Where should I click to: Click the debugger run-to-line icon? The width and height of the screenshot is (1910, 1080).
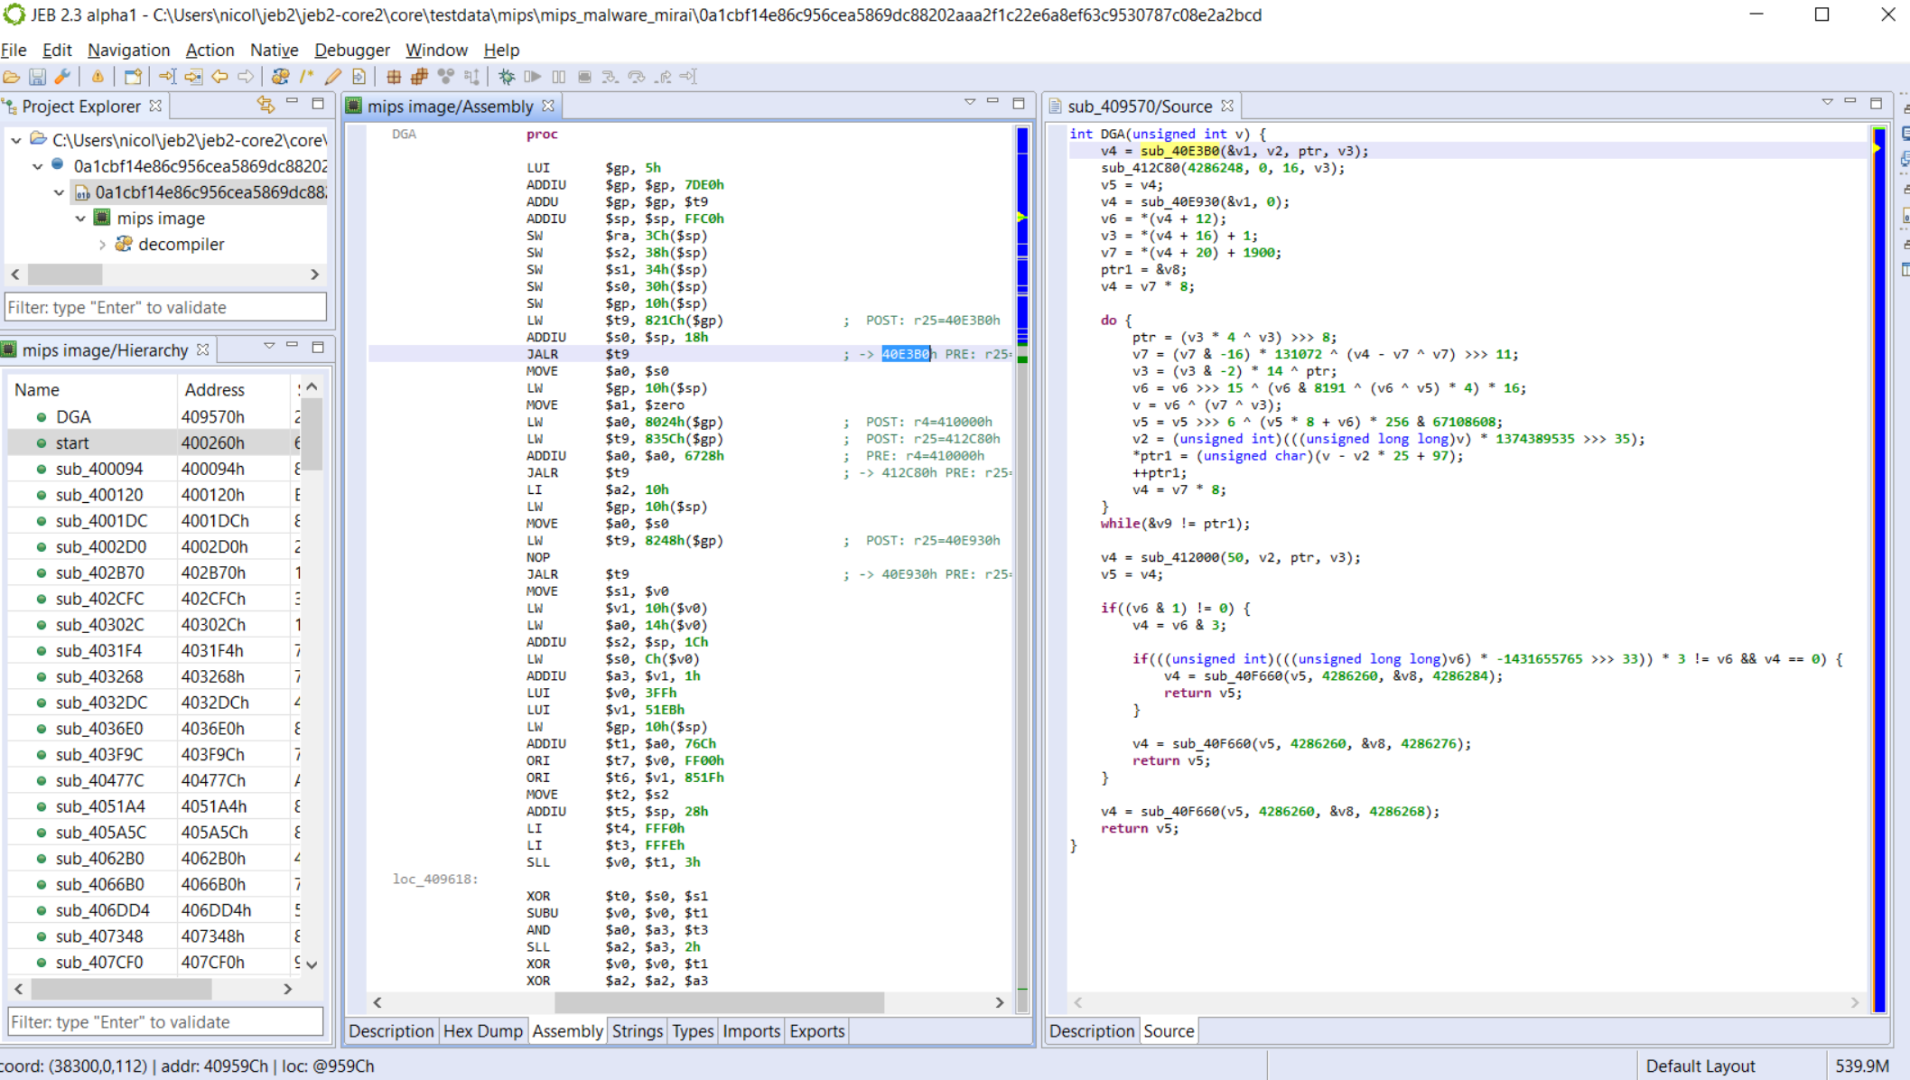tap(688, 77)
